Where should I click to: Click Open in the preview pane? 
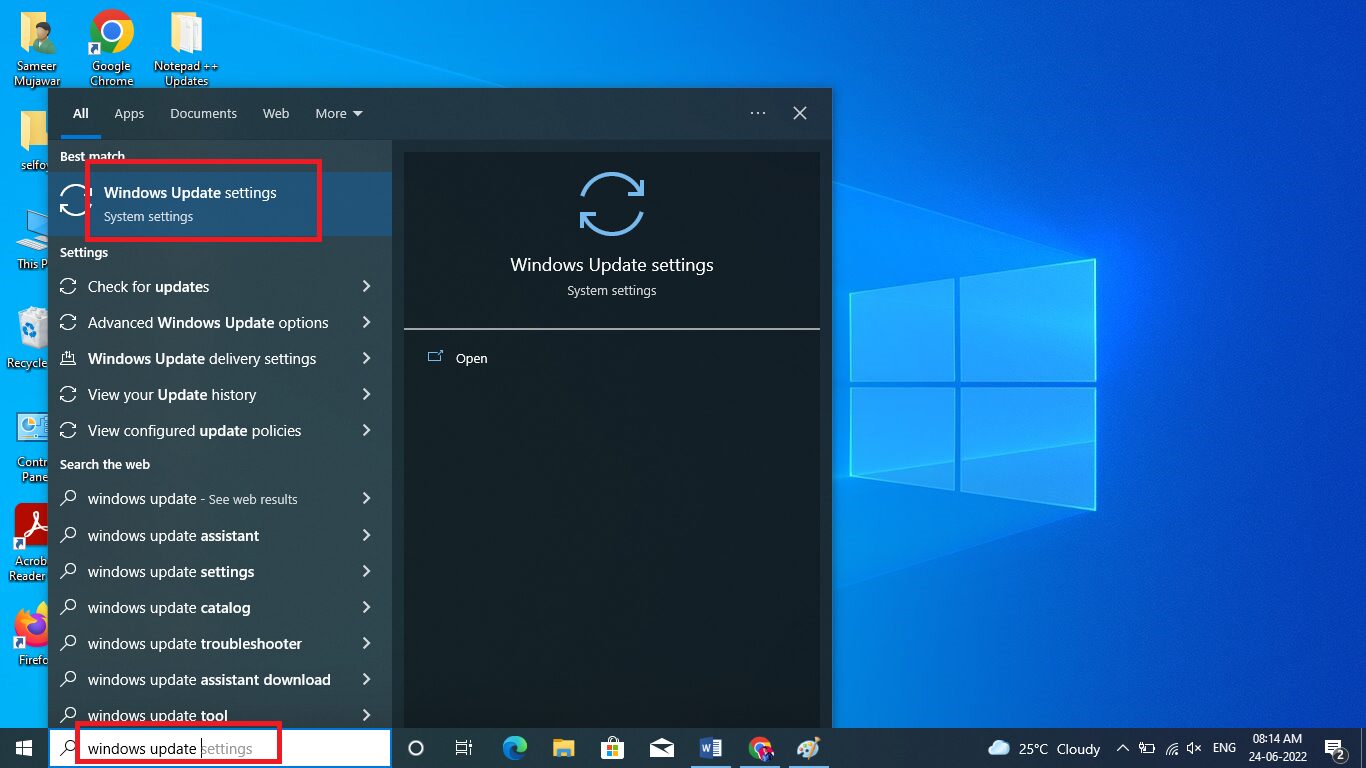click(471, 358)
